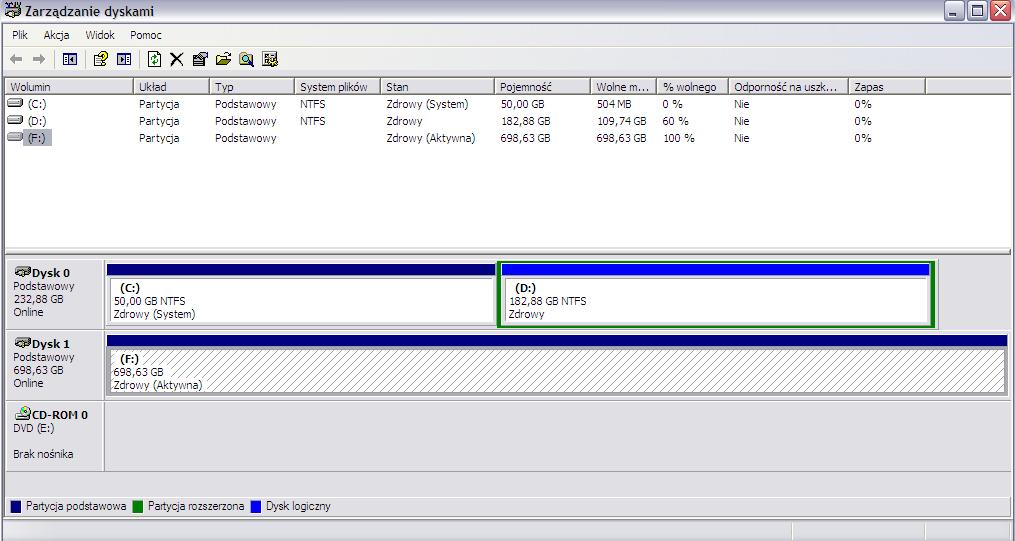This screenshot has height=541, width=1015.
Task: Click the Dysk 0 disk icon
Action: pyautogui.click(x=22, y=272)
